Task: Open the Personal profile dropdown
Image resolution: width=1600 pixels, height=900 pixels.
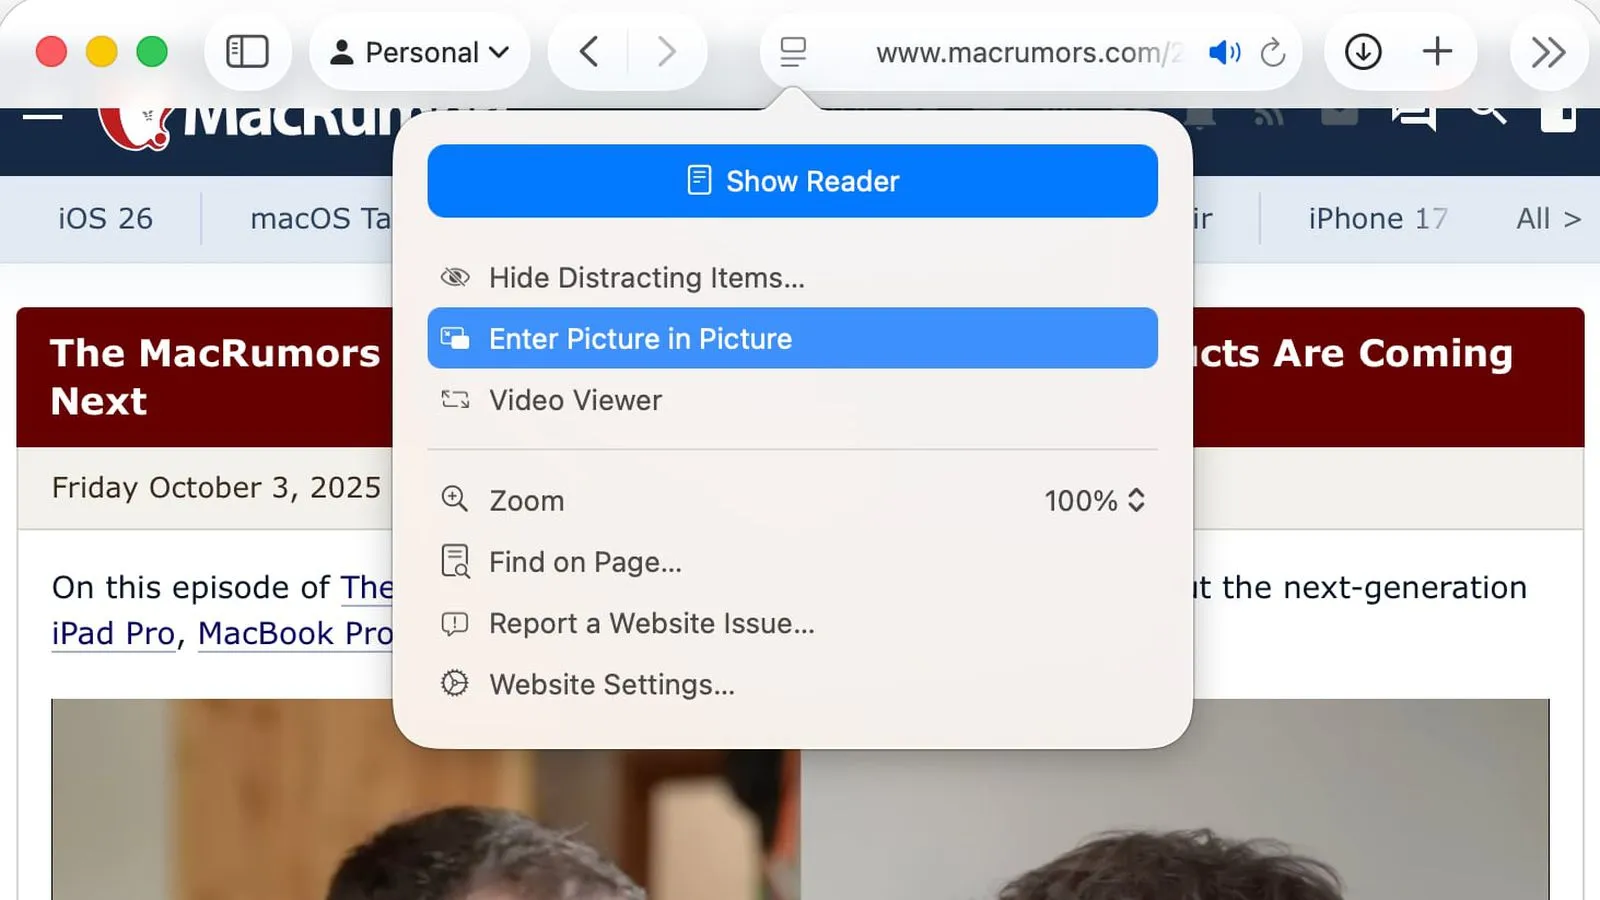Action: 419,51
